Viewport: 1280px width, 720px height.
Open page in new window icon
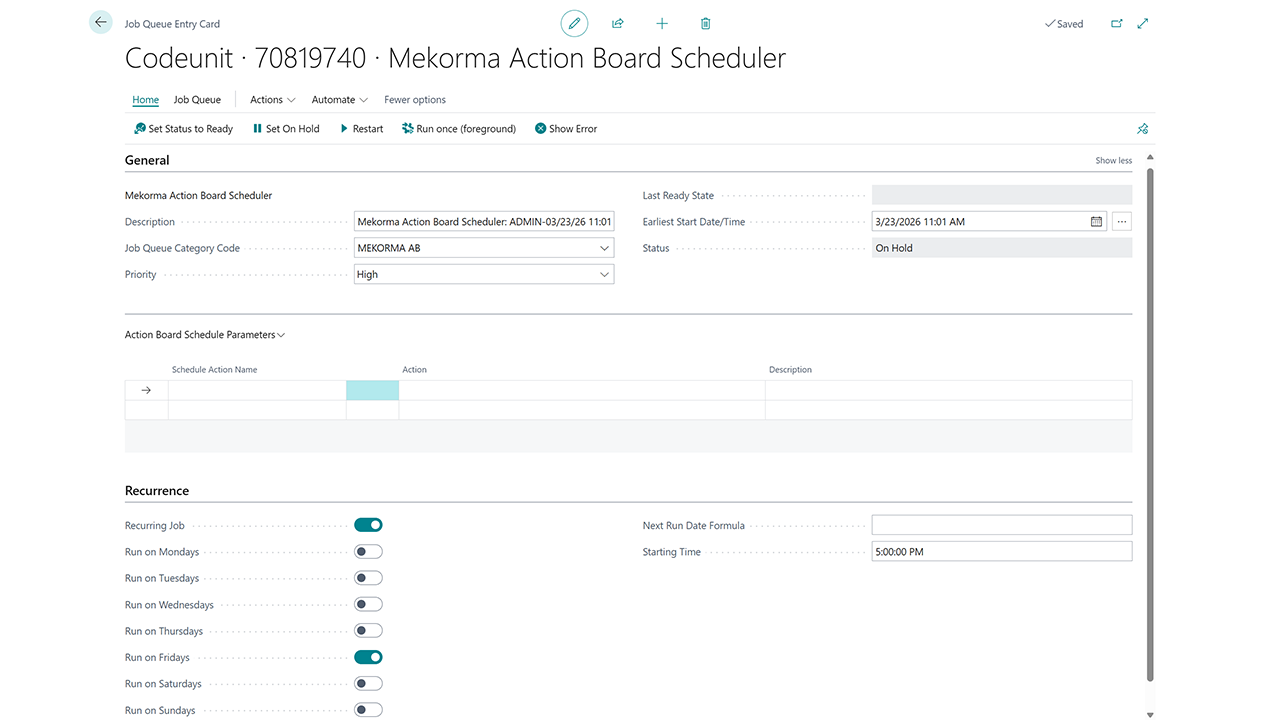tap(1117, 23)
